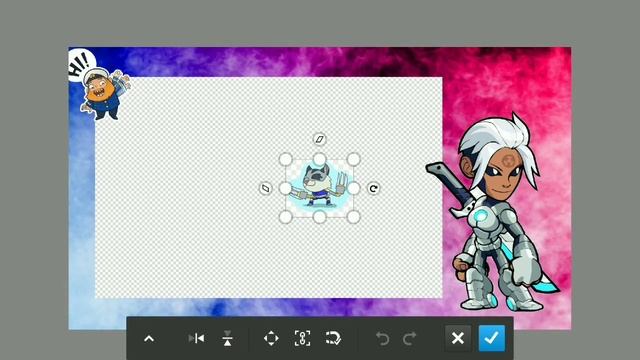The height and width of the screenshot is (360, 640).
Task: Click the left-middle resize handle
Action: point(286,188)
